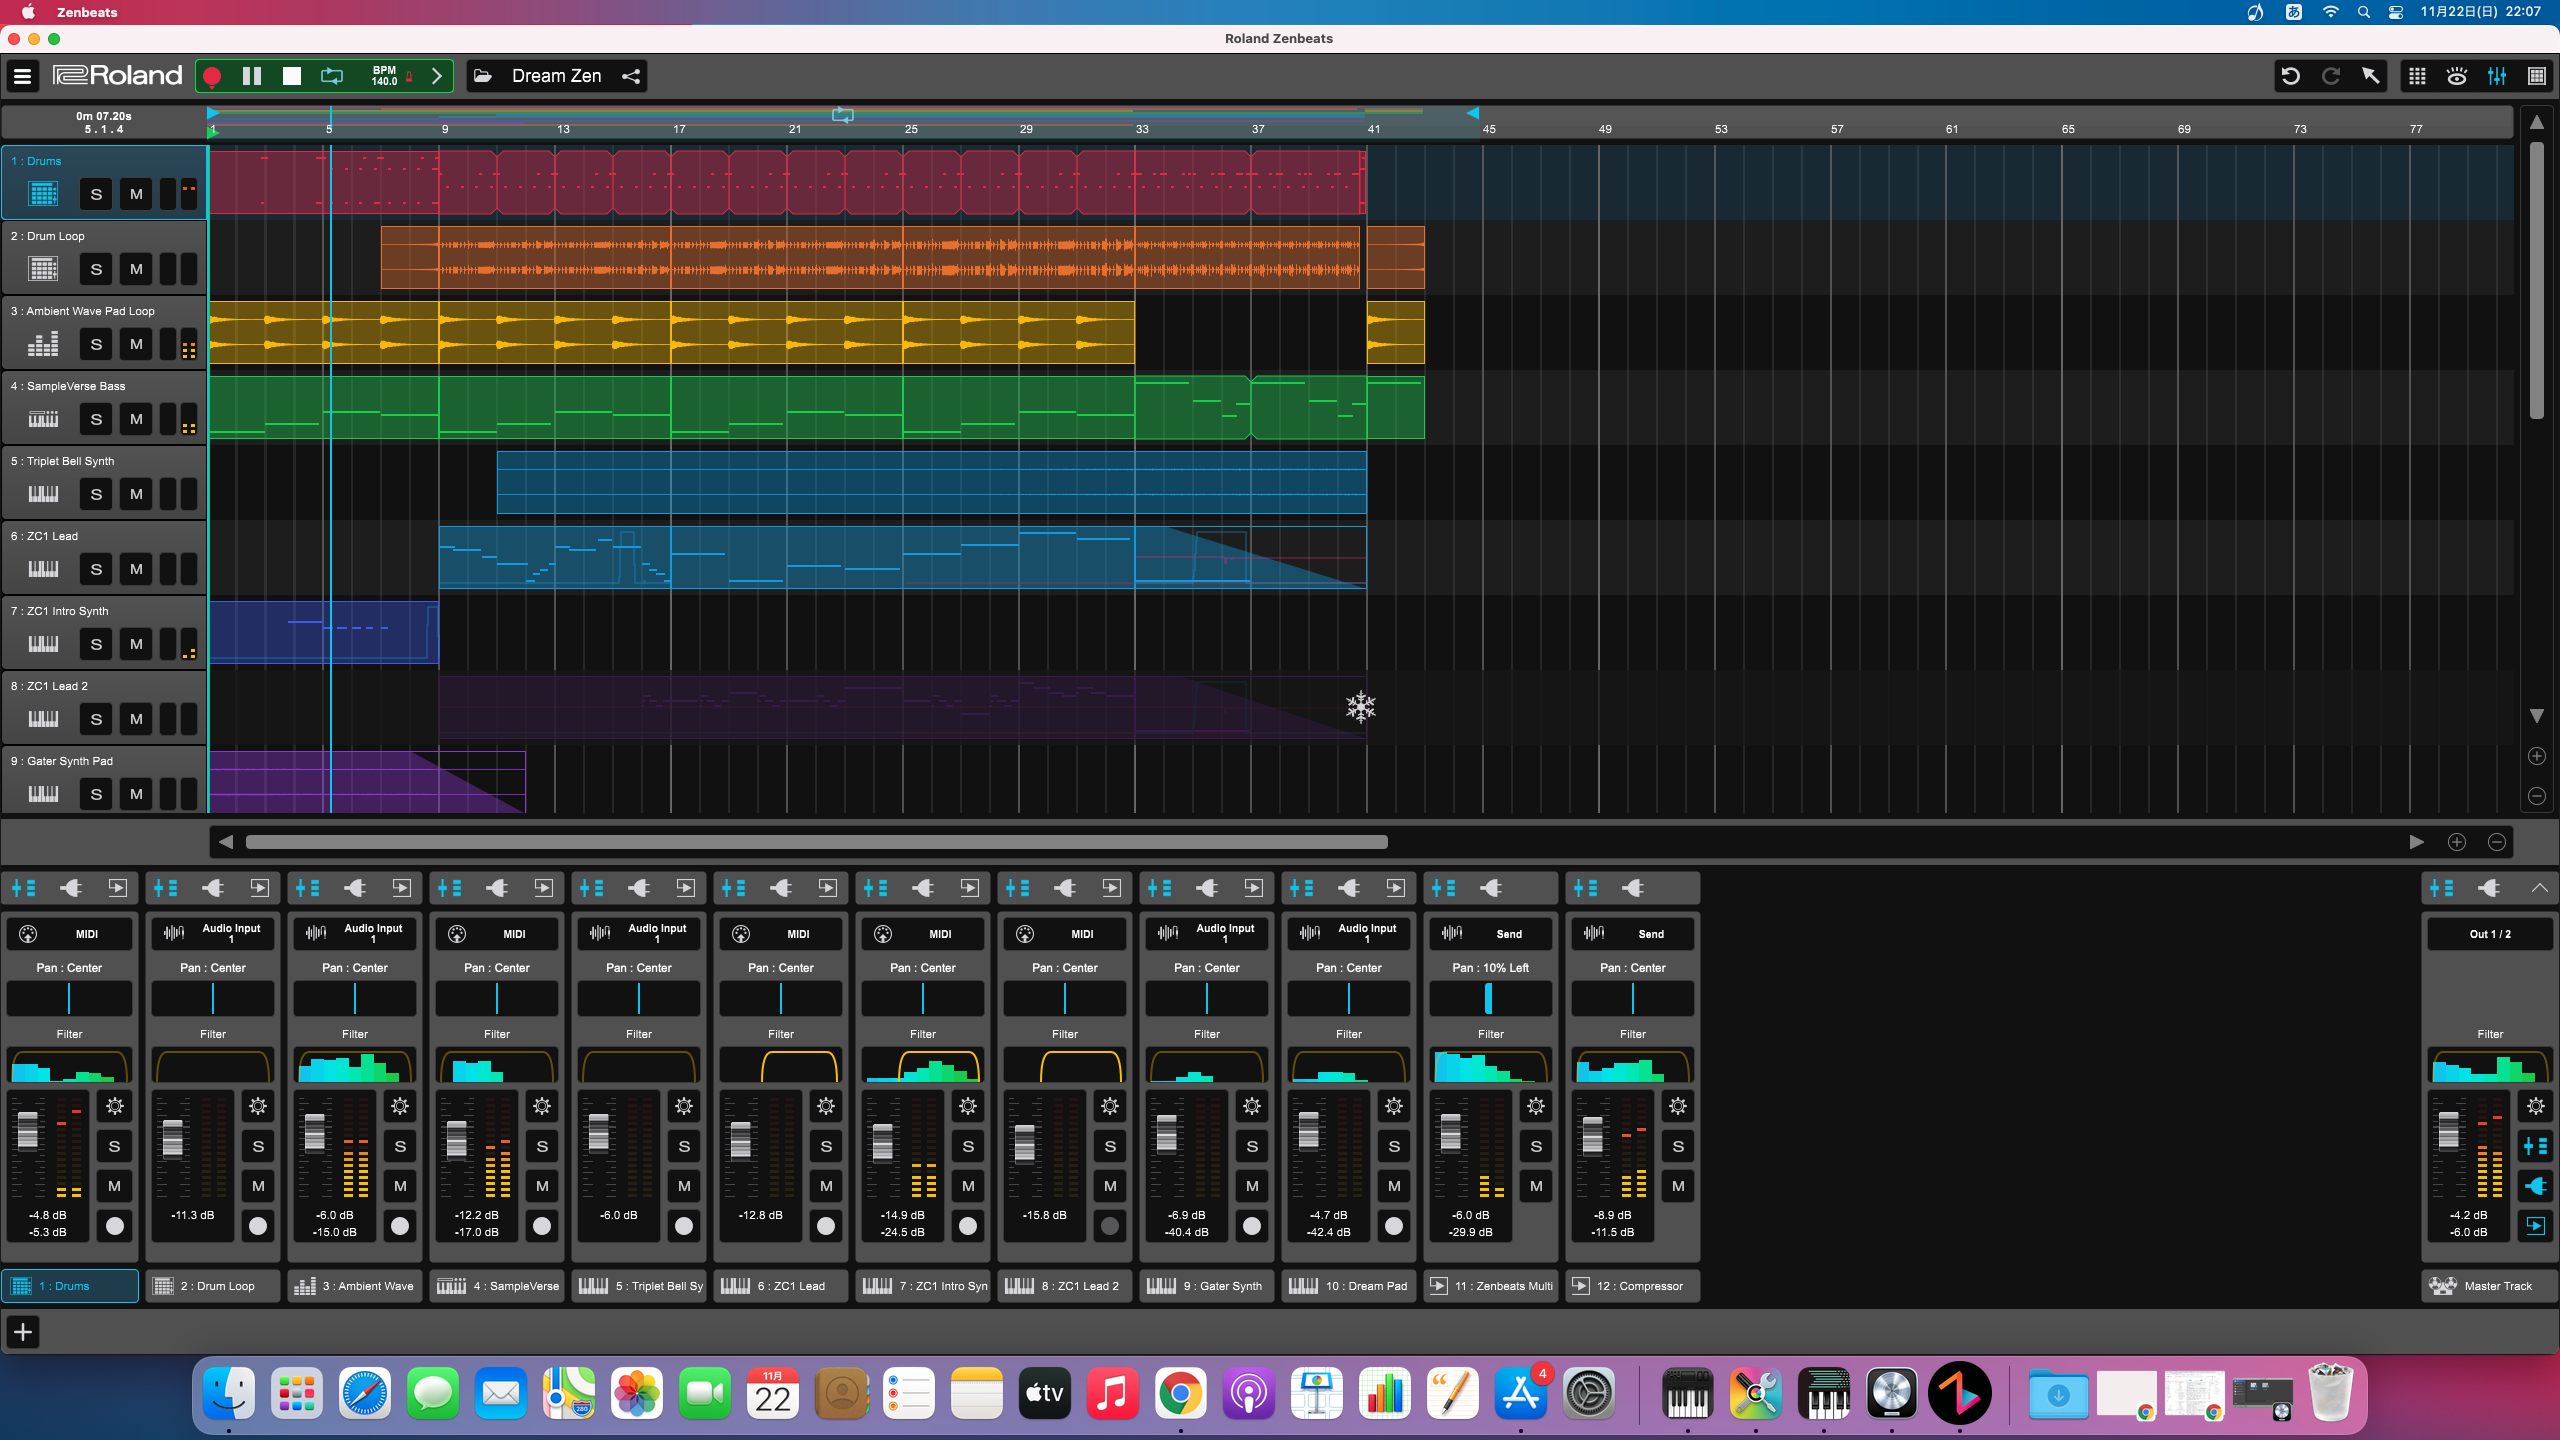
Task: Open Master Out 1 / 2 output selector
Action: click(2490, 934)
